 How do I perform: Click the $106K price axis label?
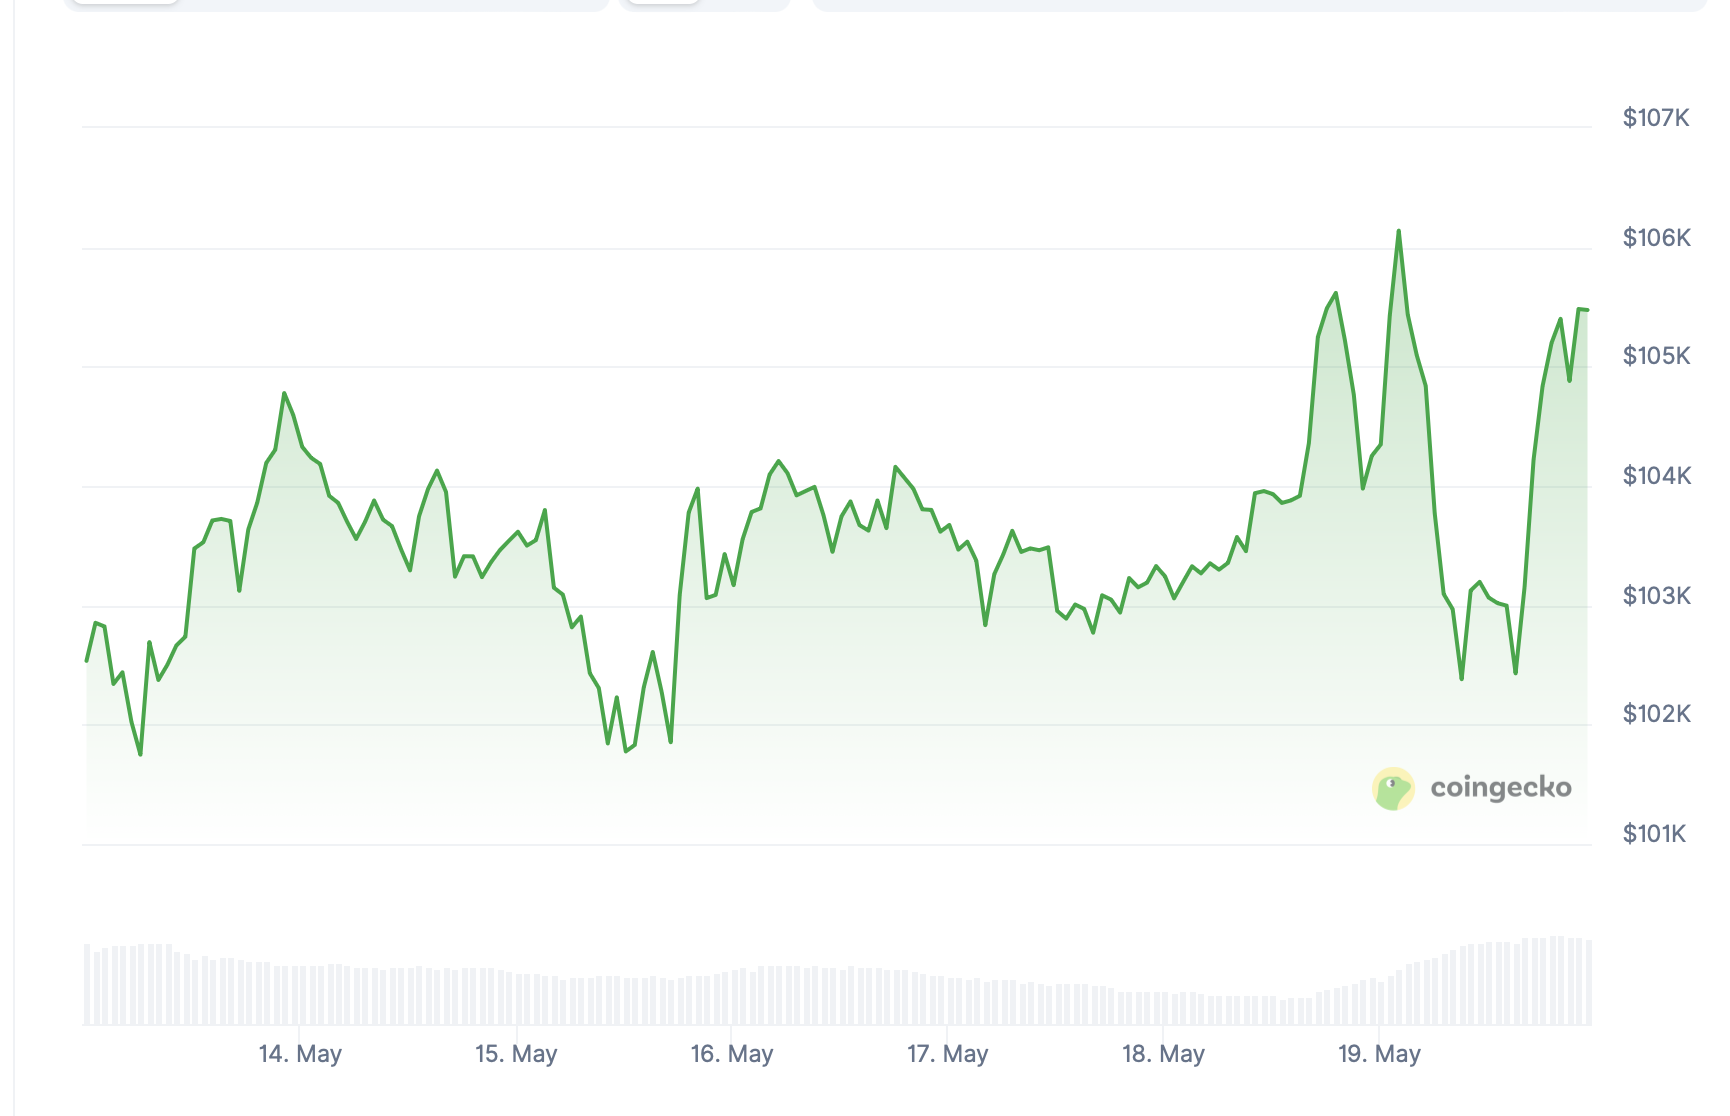pos(1656,238)
